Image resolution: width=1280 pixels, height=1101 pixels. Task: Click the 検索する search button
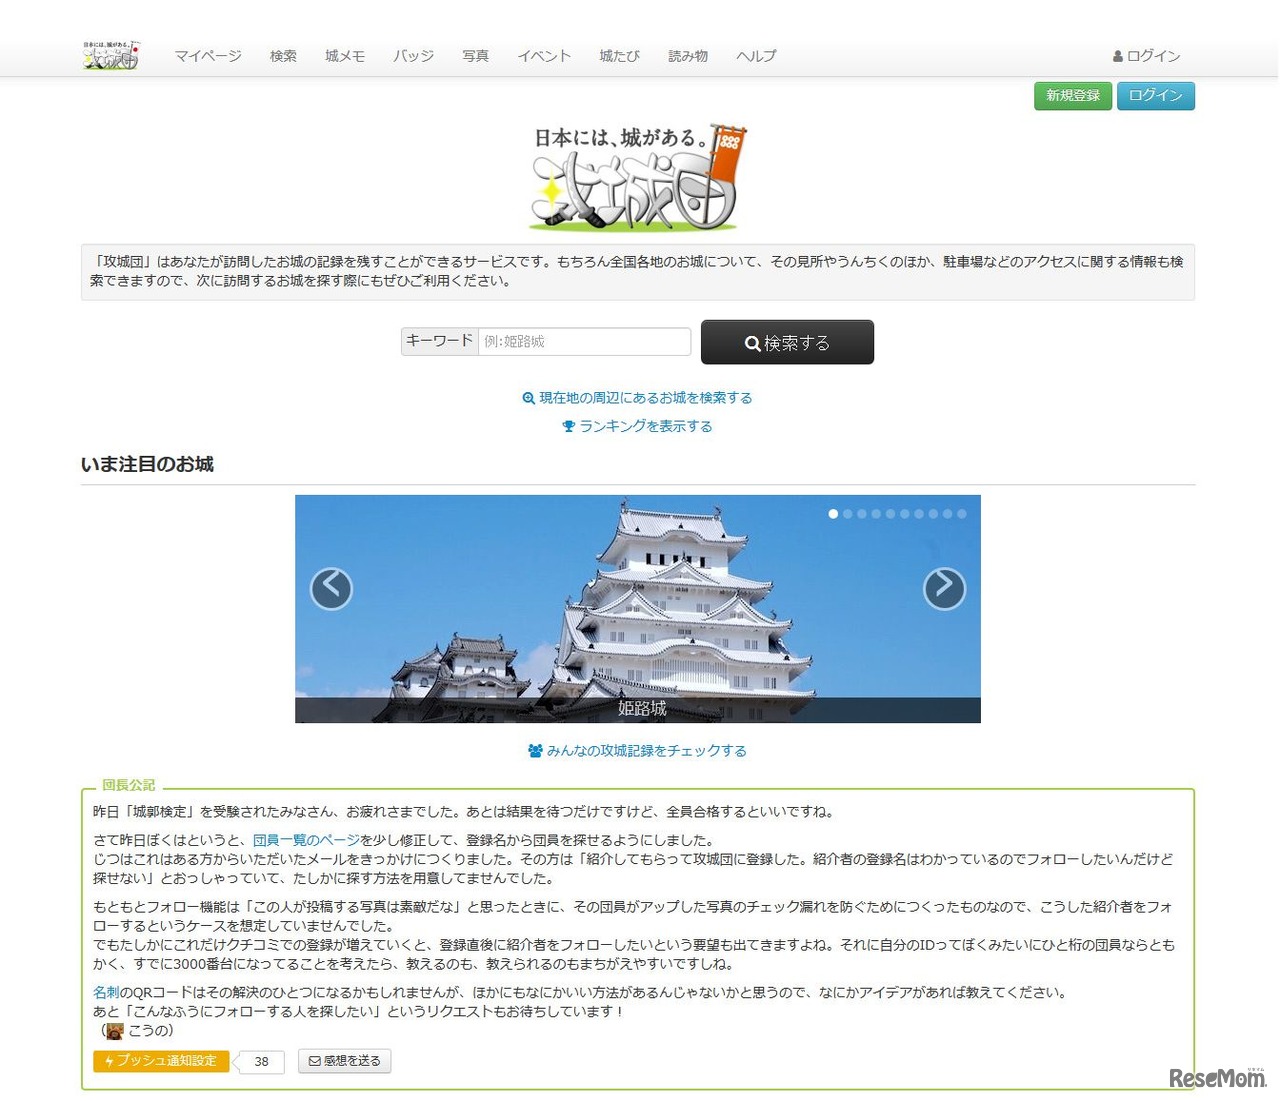pyautogui.click(x=787, y=342)
